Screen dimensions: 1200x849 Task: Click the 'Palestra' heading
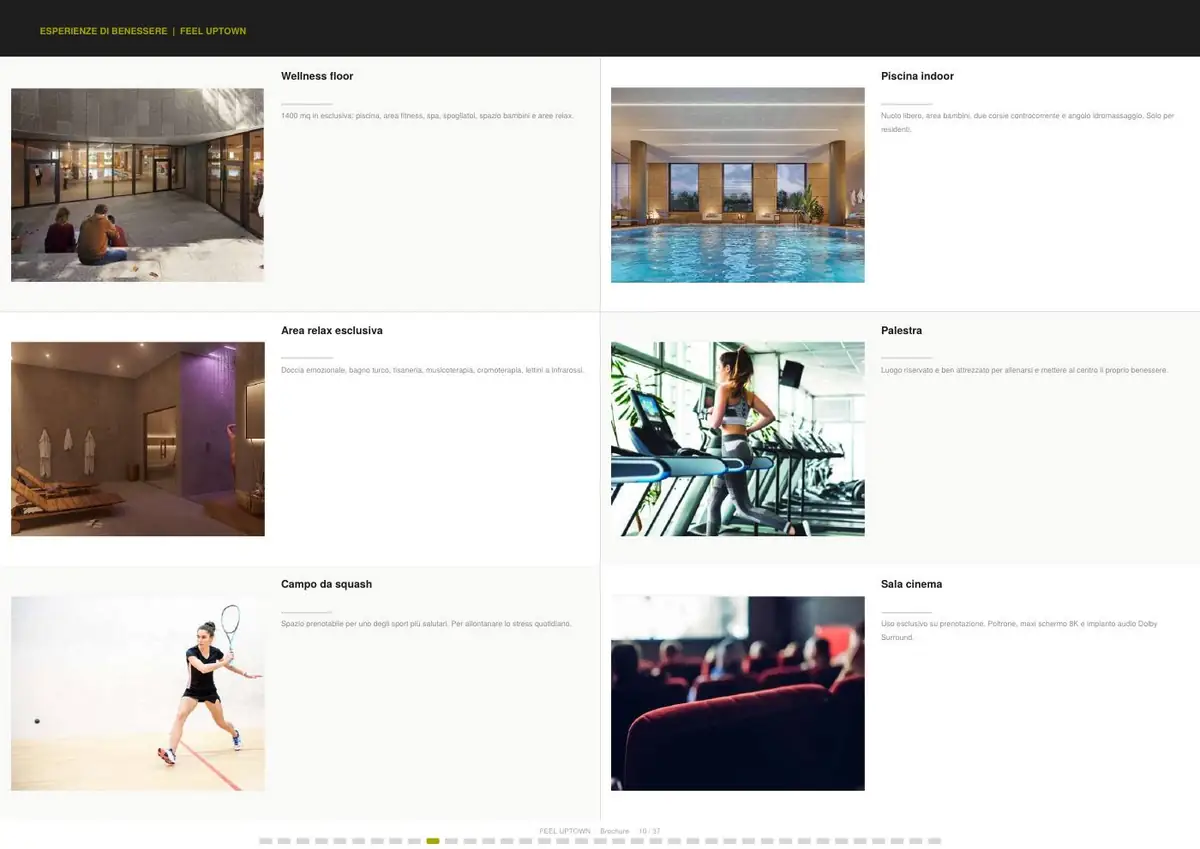tap(901, 330)
